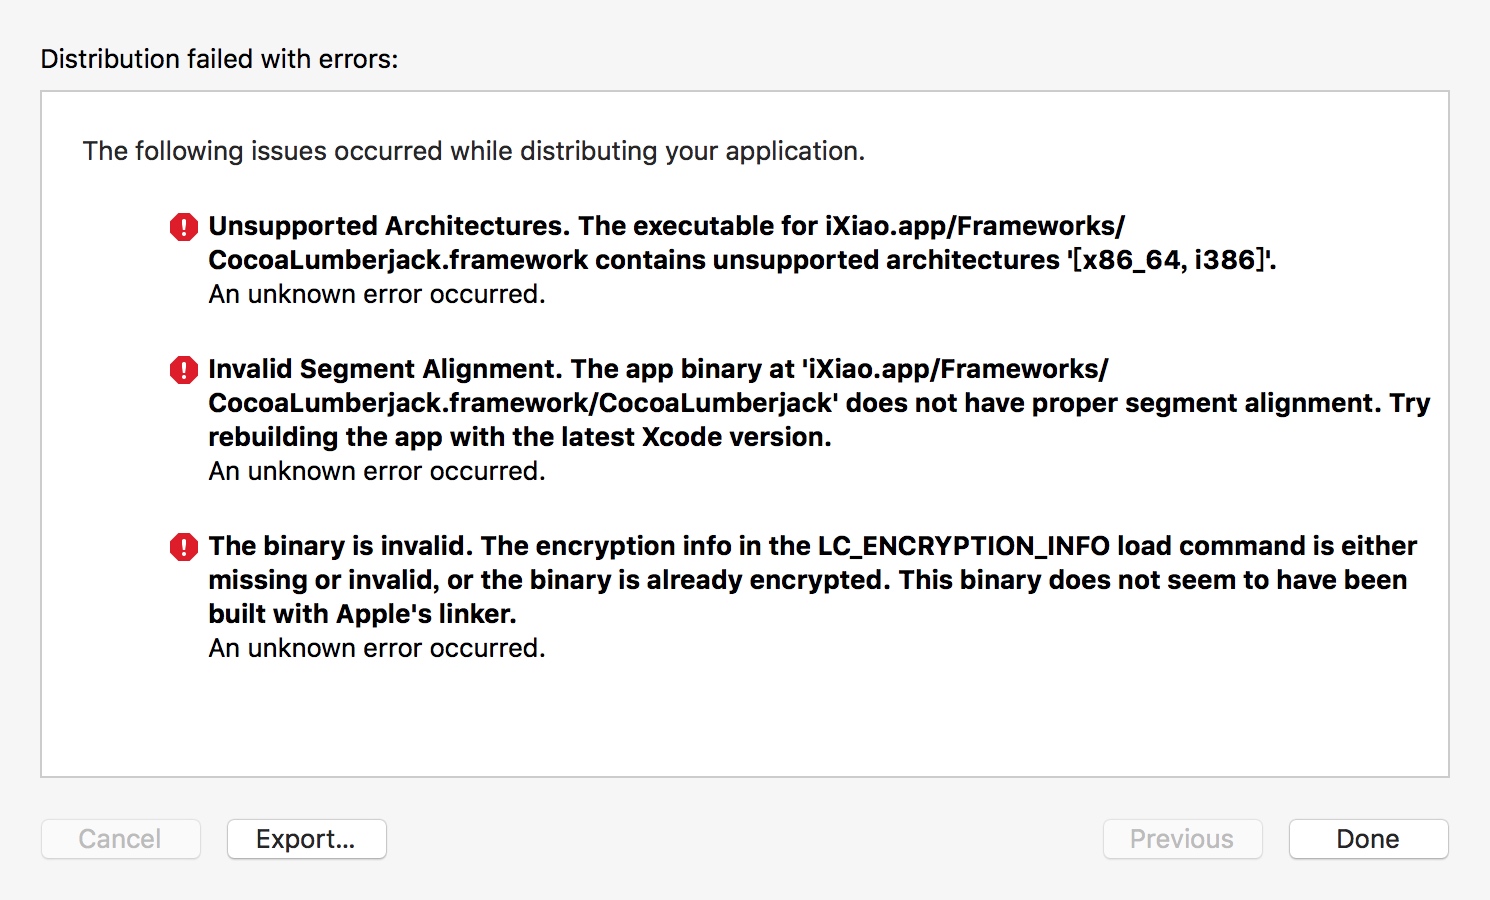Click the Cancel button
This screenshot has width=1490, height=900.
[x=120, y=839]
